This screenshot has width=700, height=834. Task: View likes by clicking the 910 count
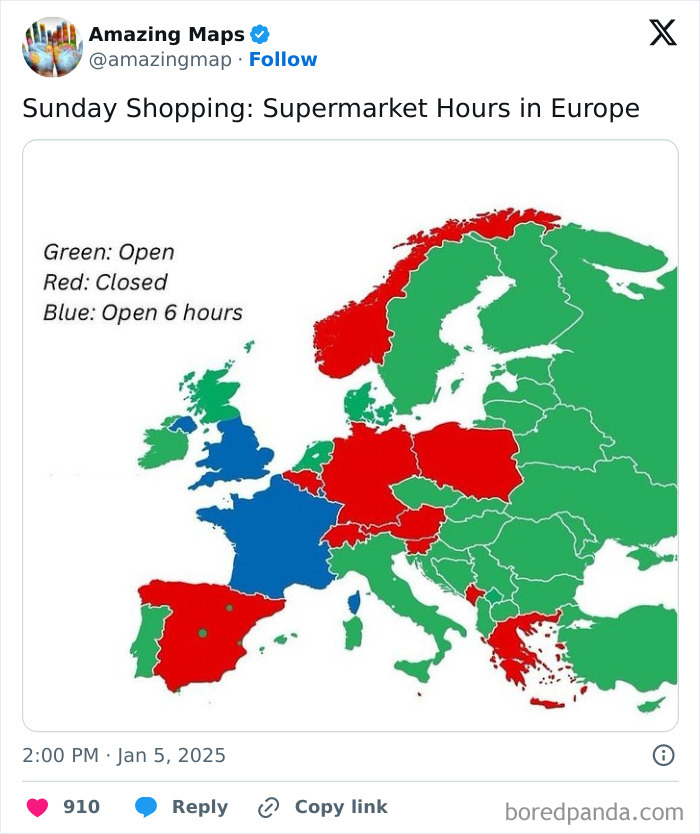[x=79, y=807]
